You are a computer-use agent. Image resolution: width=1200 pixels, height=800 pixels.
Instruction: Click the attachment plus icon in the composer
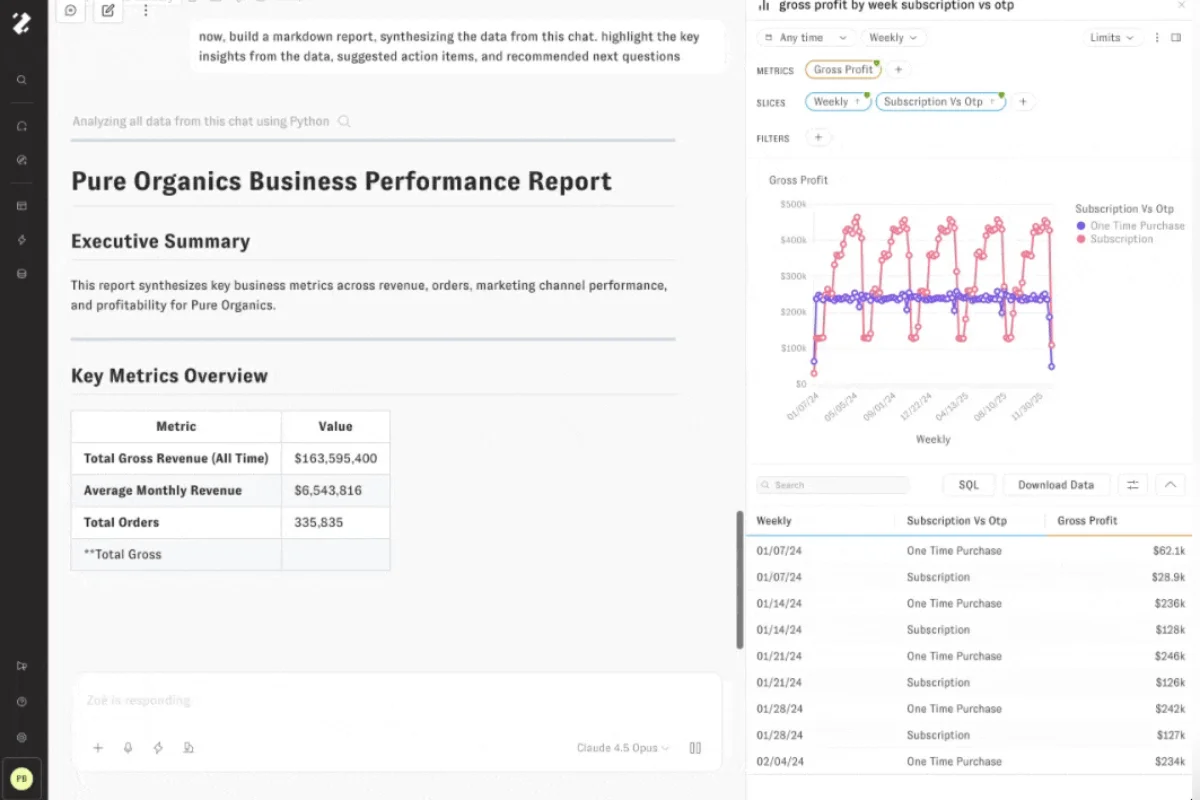pyautogui.click(x=97, y=747)
